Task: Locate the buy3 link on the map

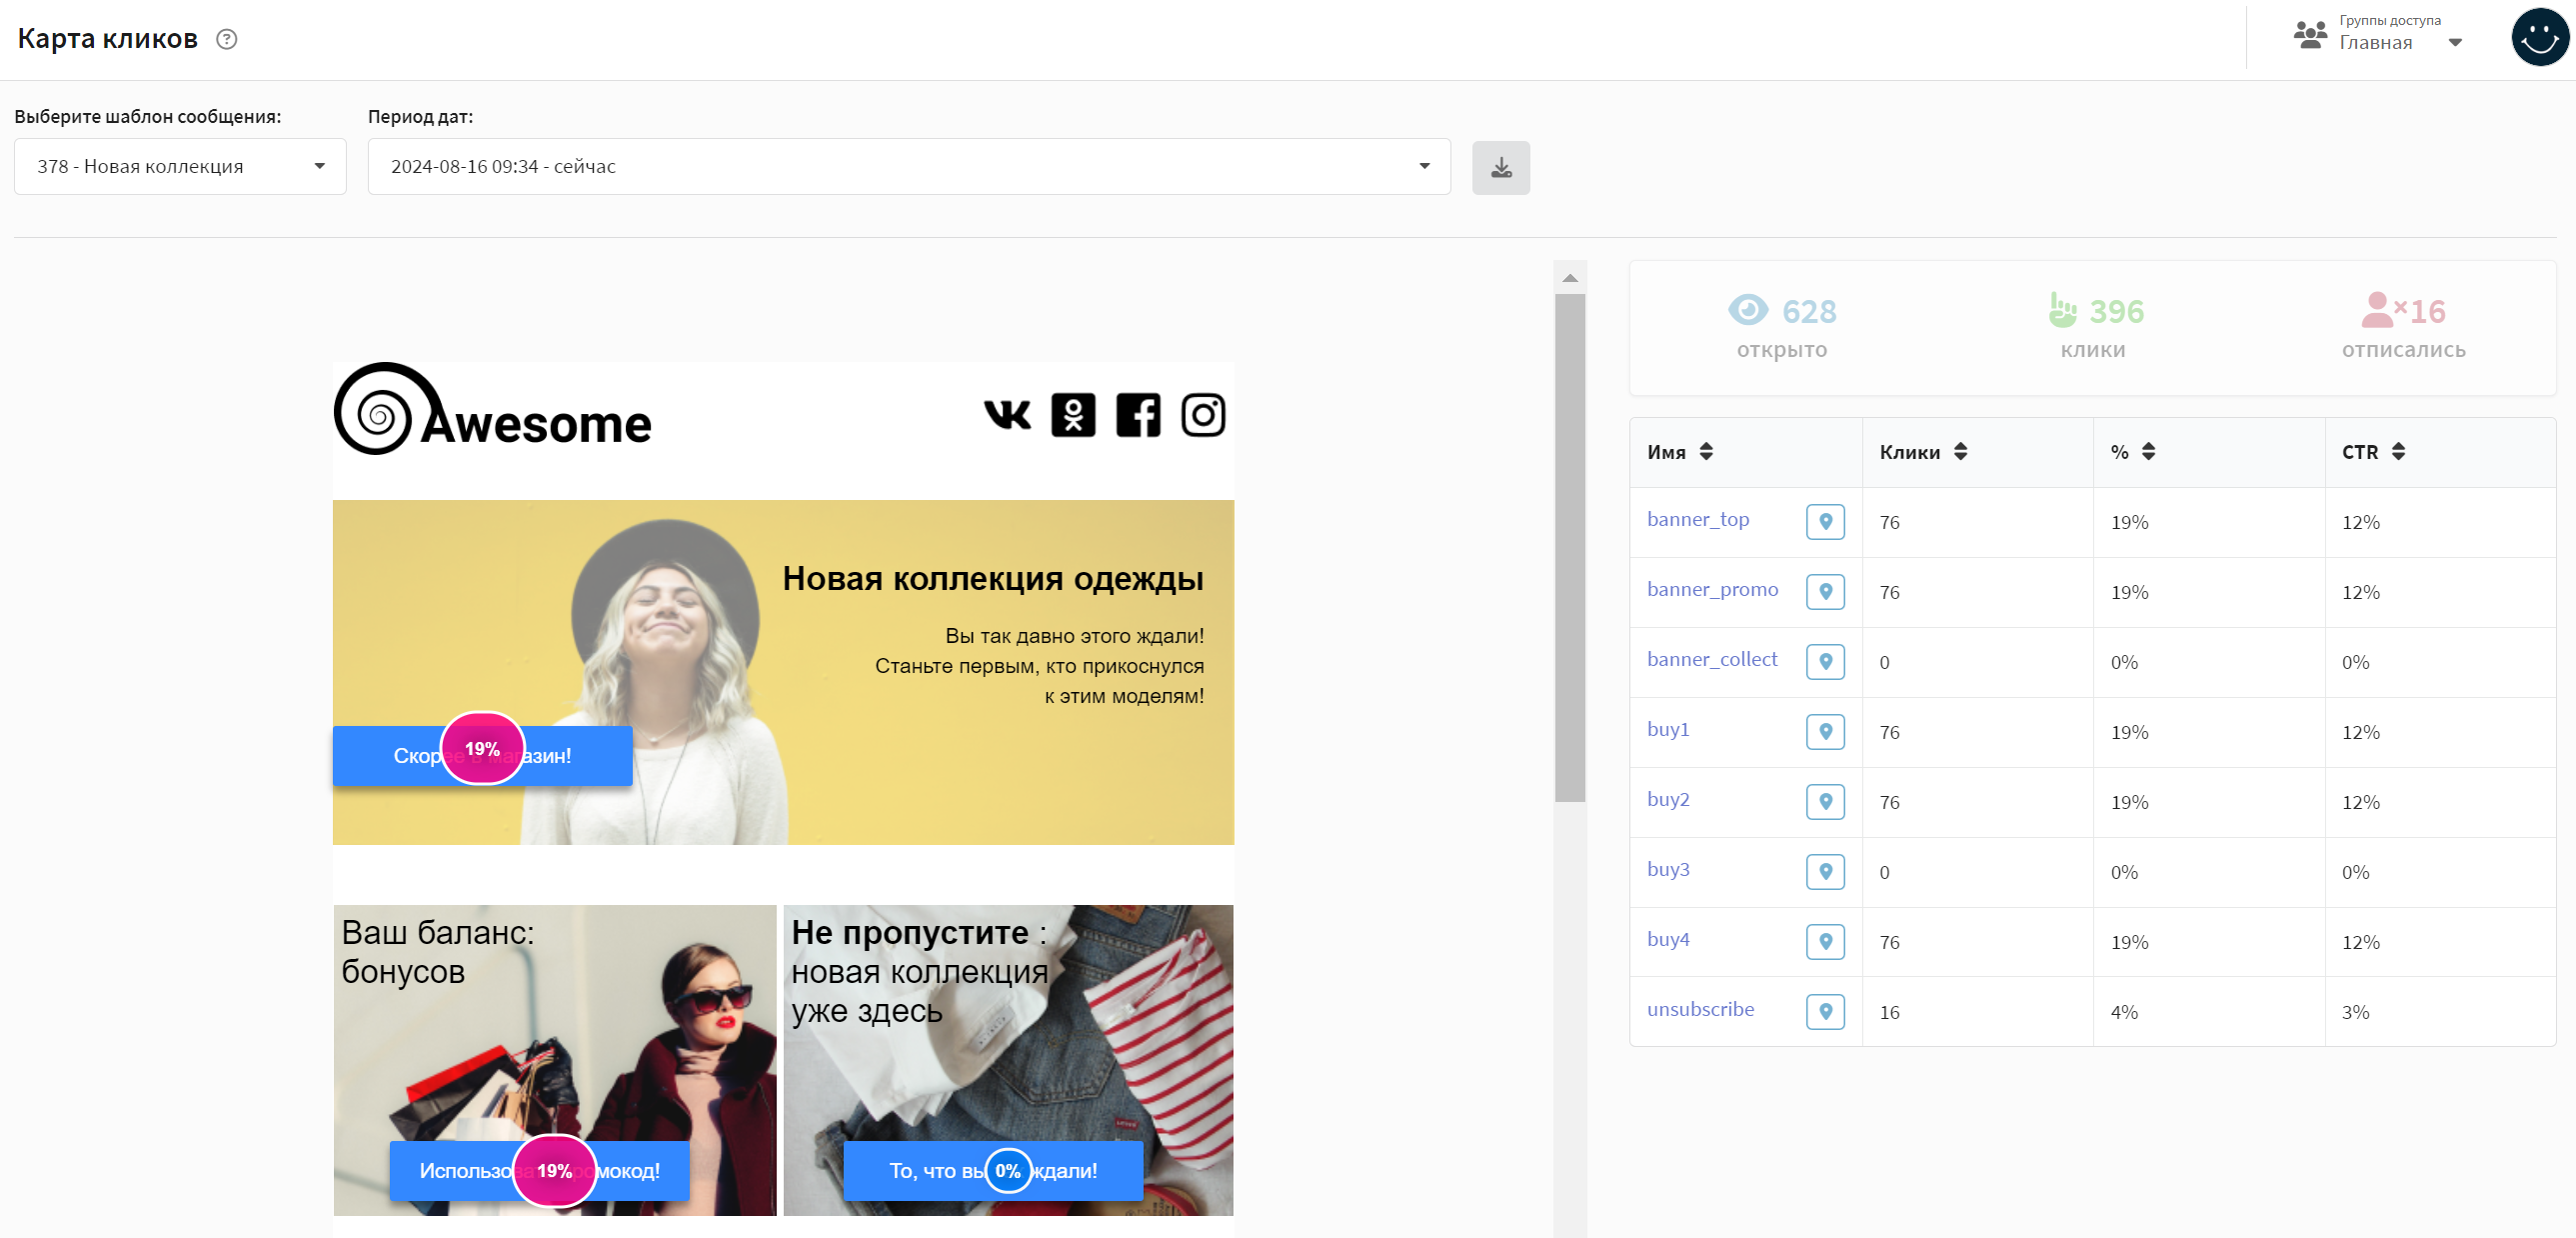Action: coord(1825,871)
